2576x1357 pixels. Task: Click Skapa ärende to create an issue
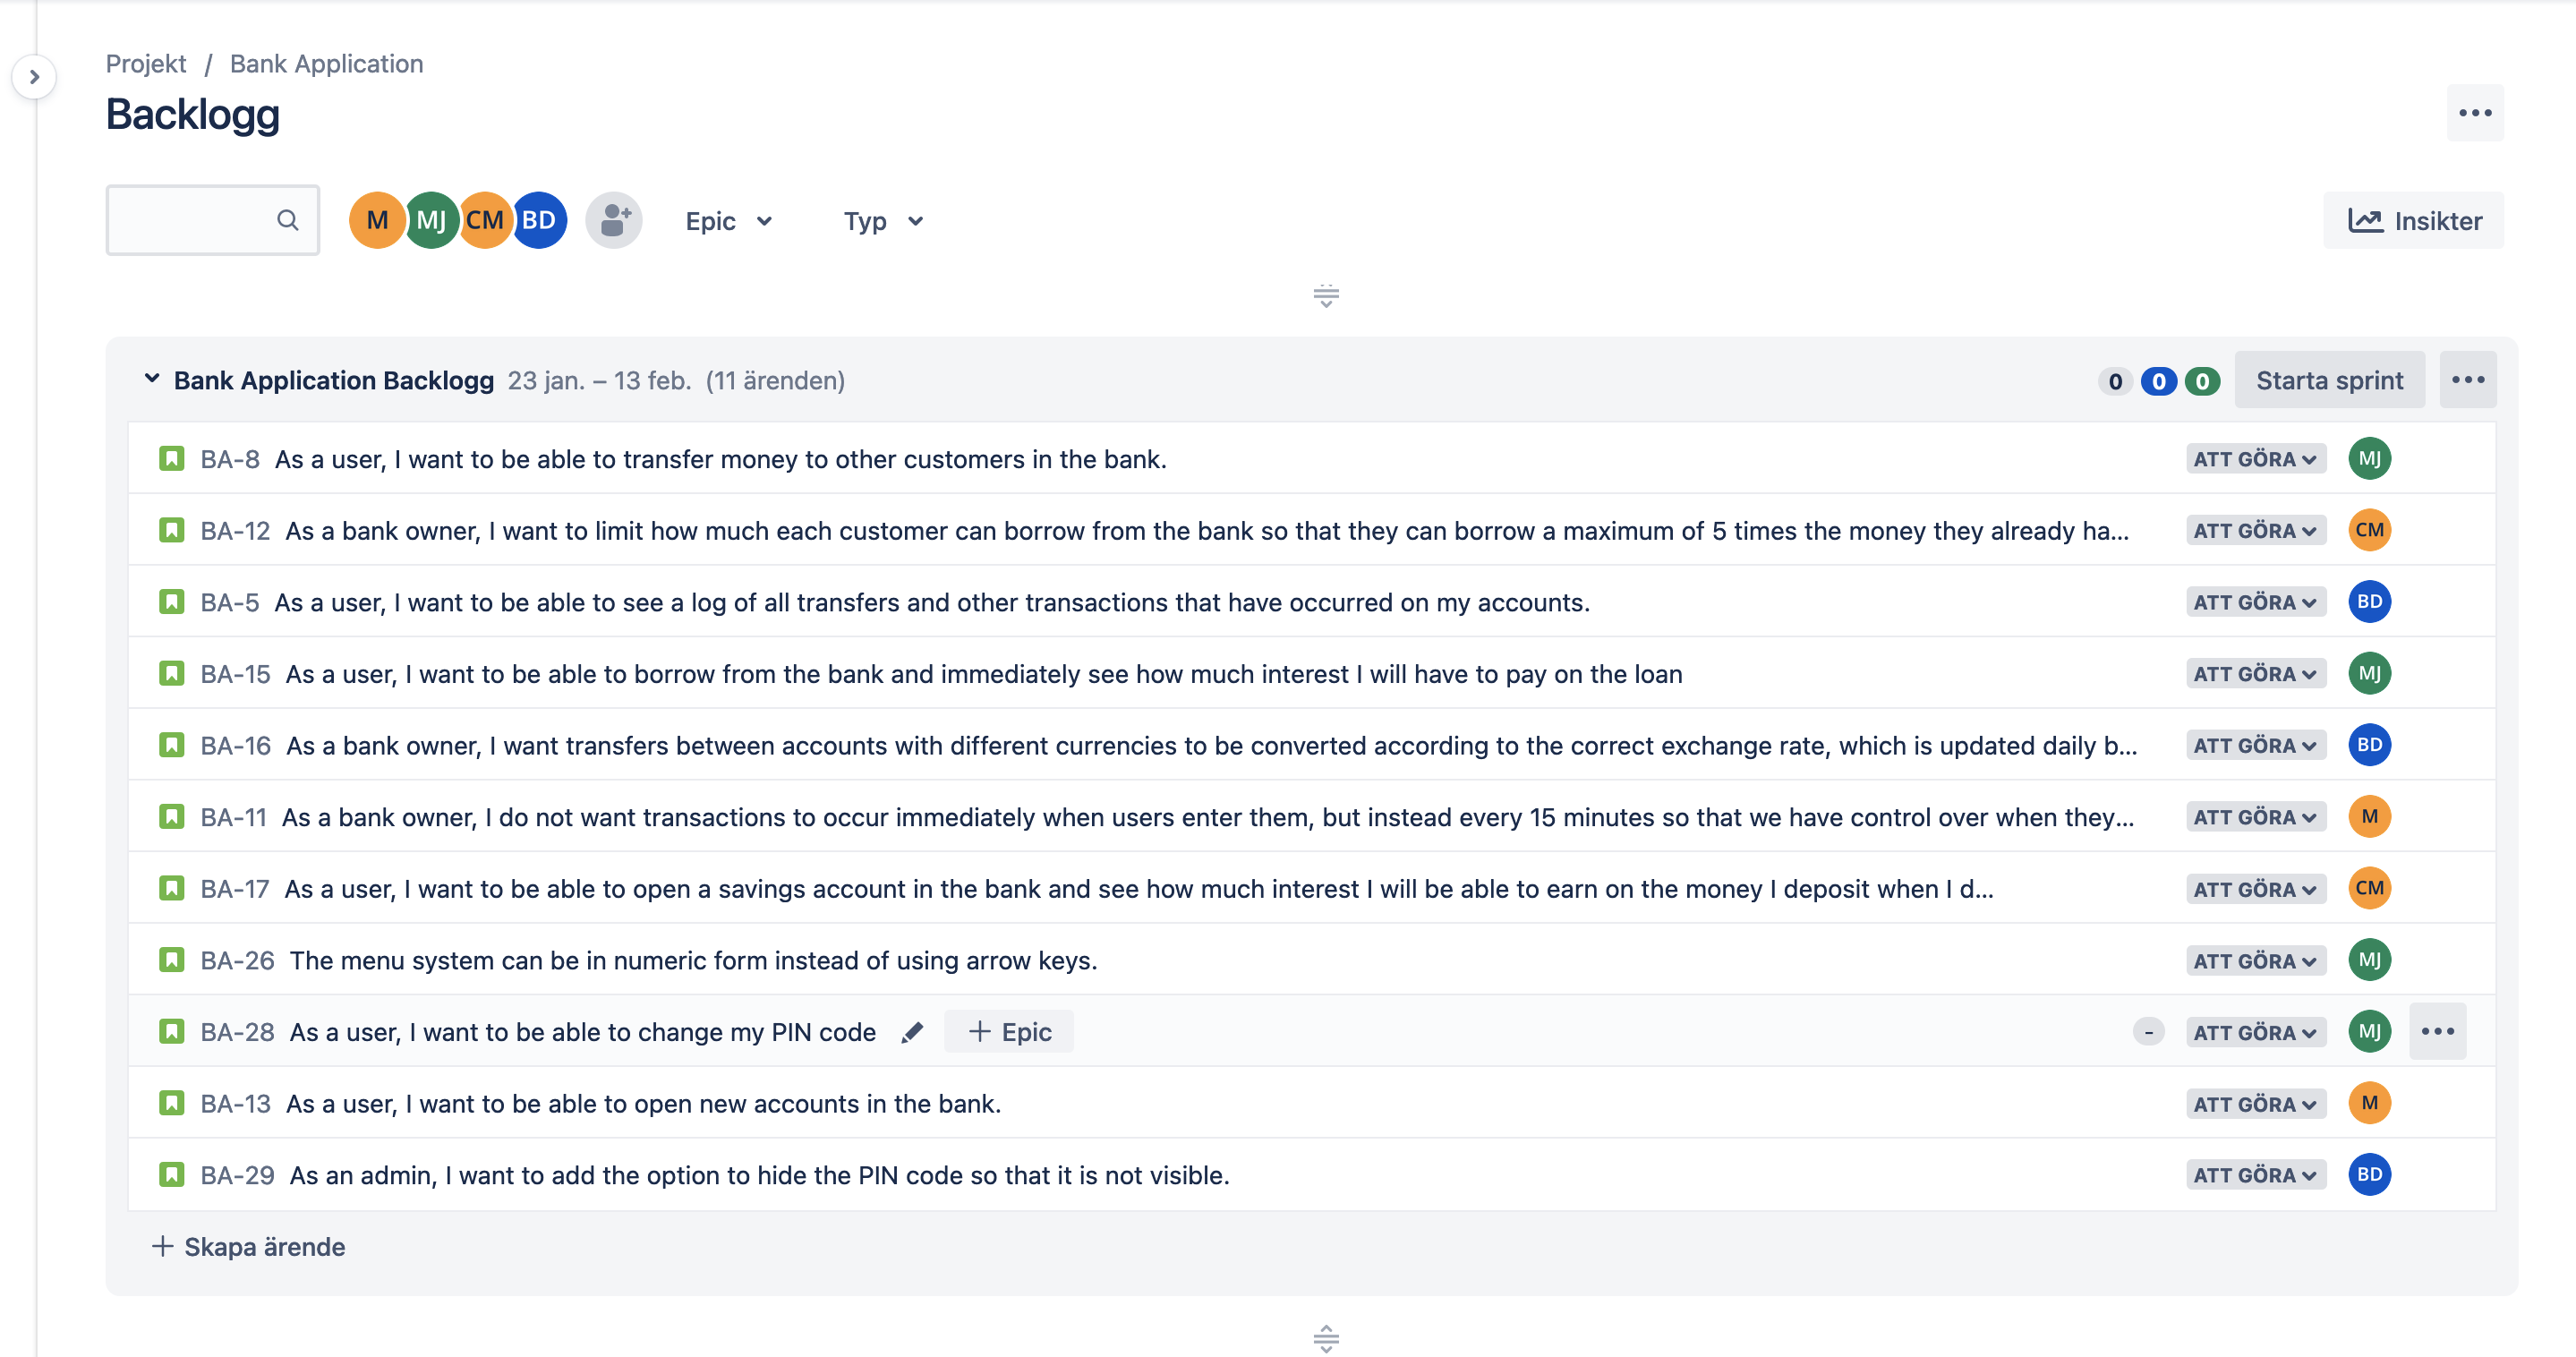click(x=248, y=1246)
